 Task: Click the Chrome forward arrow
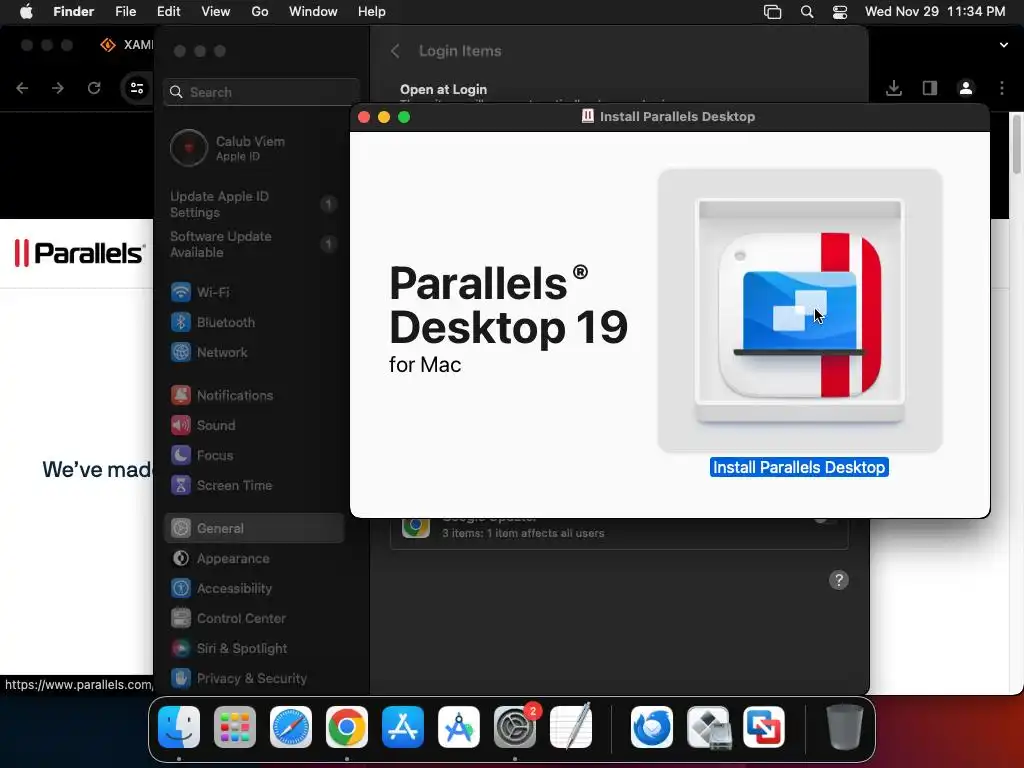(x=58, y=88)
